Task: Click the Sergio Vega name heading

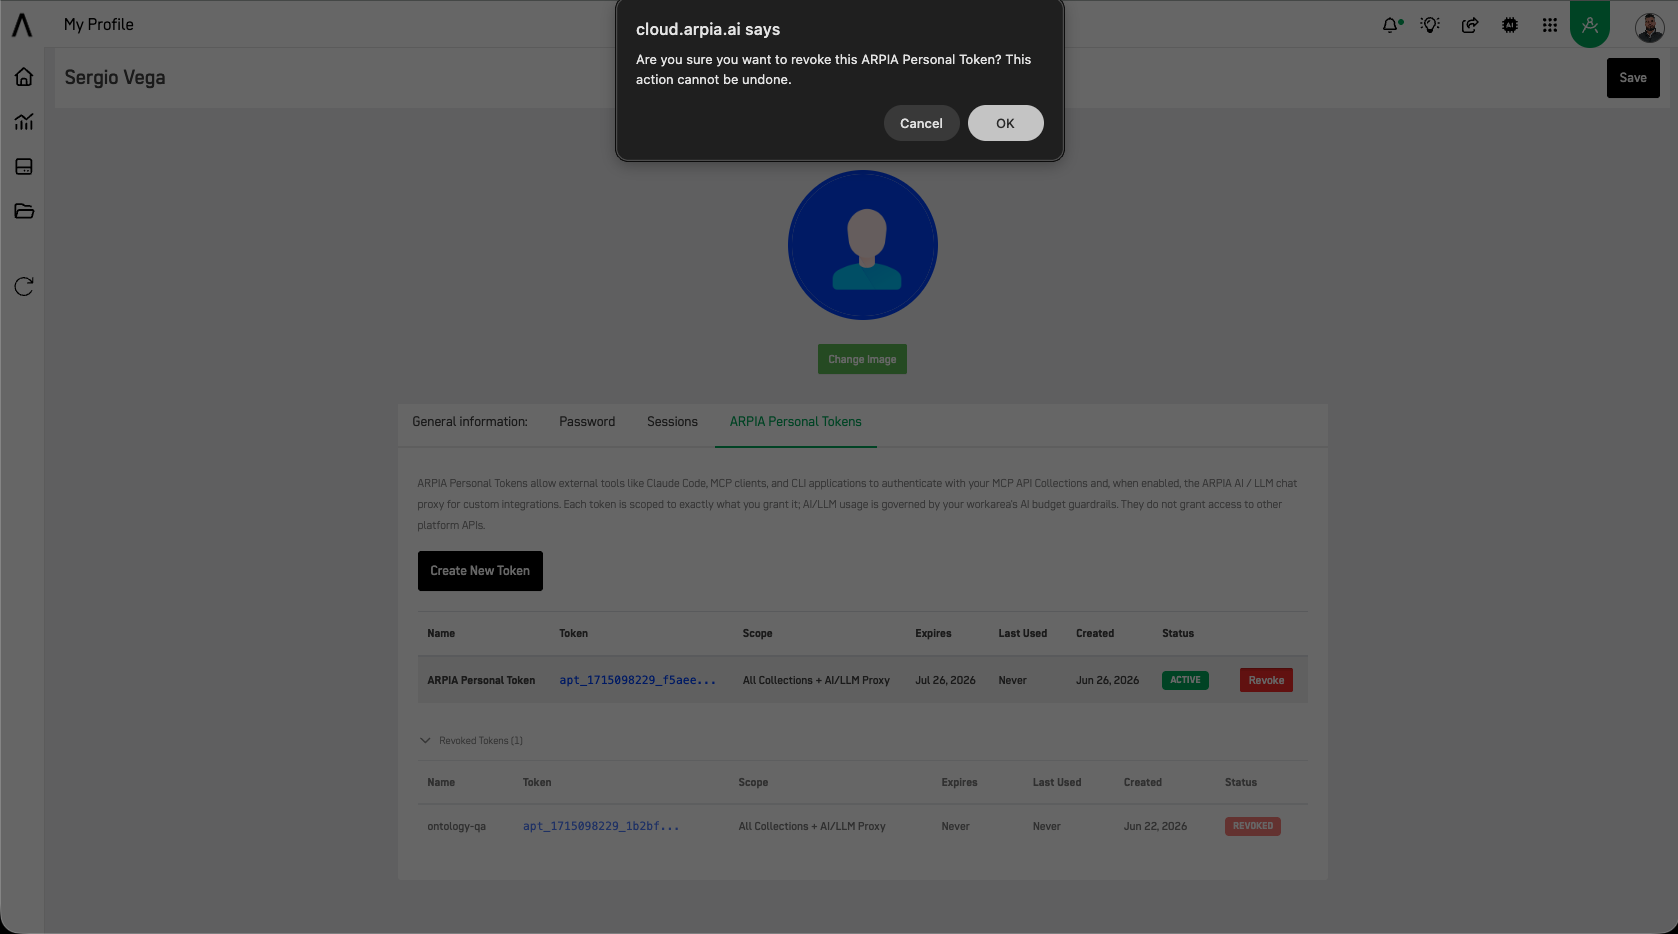Action: tap(115, 78)
